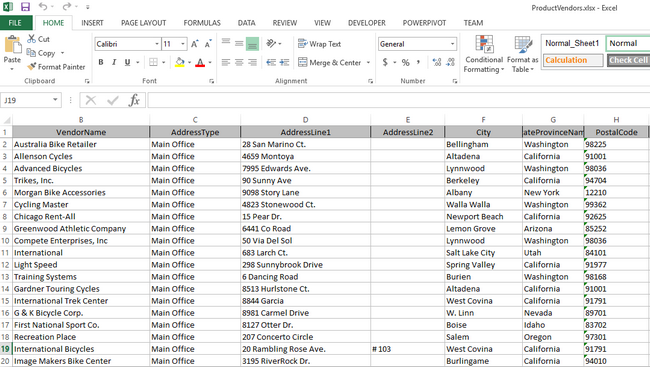650x367 pixels.
Task: Open the FILE tab
Action: [15, 23]
